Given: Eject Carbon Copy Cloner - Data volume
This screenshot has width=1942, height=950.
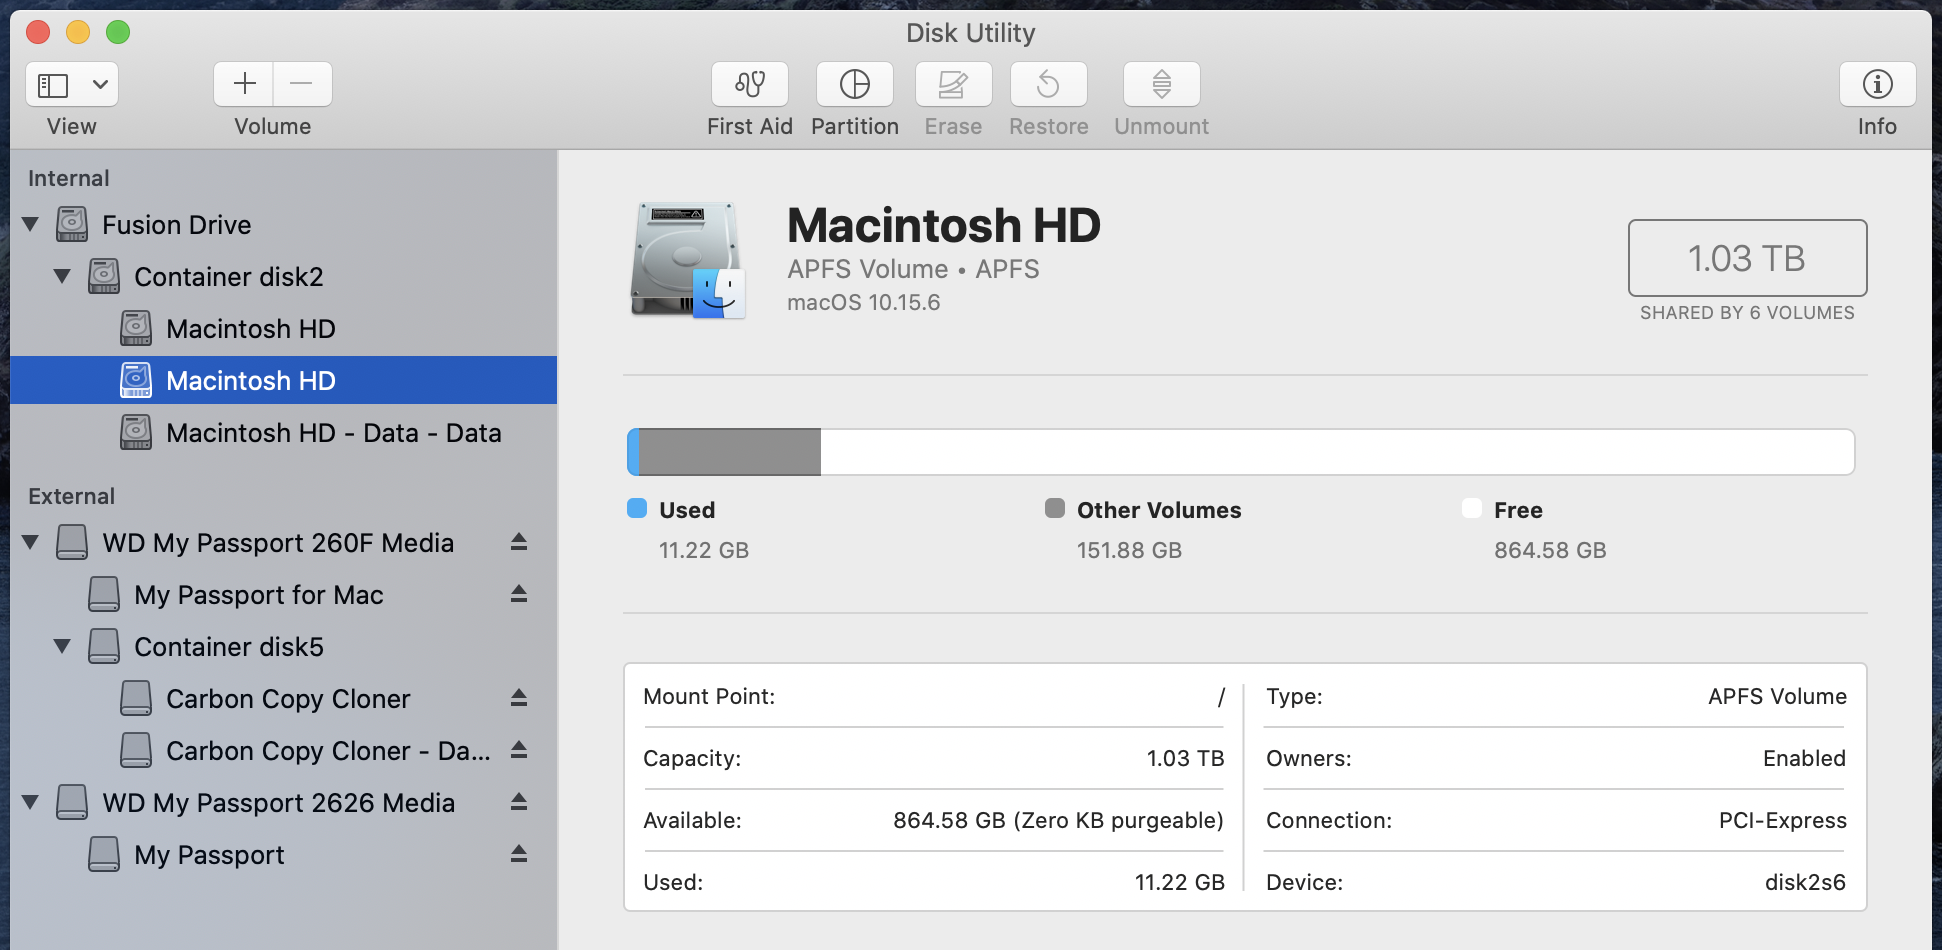Looking at the screenshot, I should (518, 750).
